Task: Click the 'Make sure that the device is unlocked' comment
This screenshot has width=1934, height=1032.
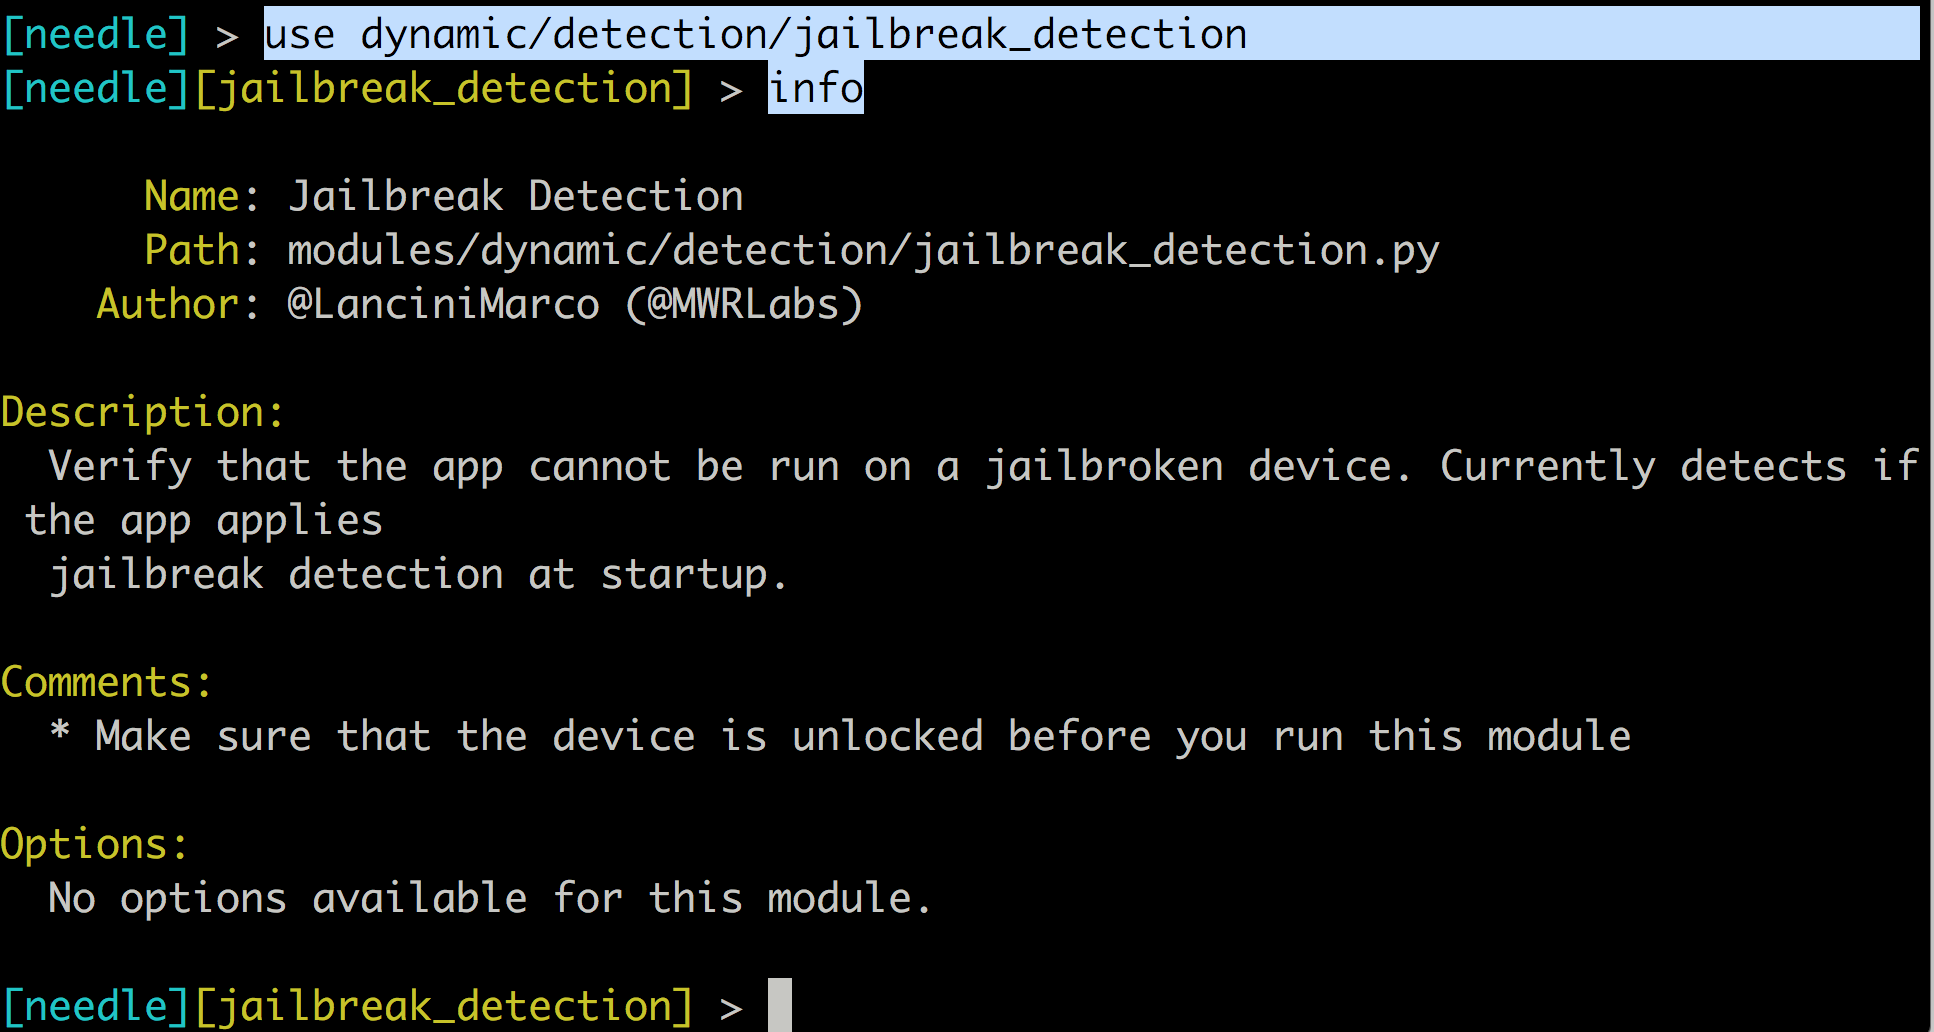Action: [540, 736]
